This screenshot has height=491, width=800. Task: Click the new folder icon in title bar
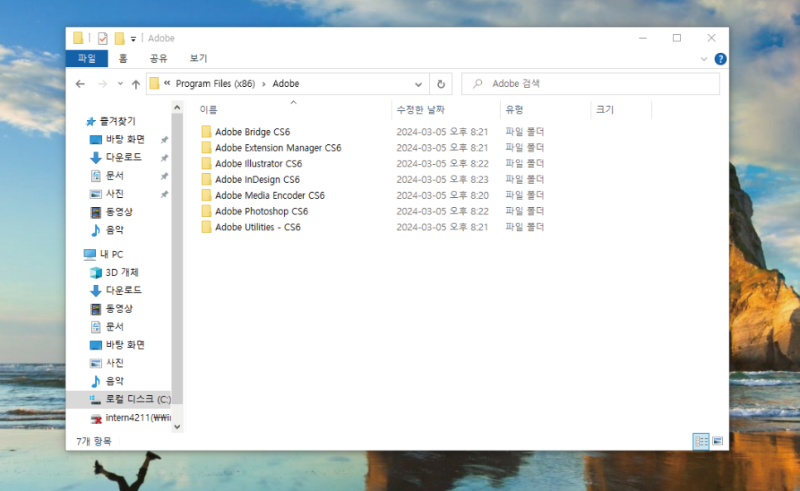[119, 38]
